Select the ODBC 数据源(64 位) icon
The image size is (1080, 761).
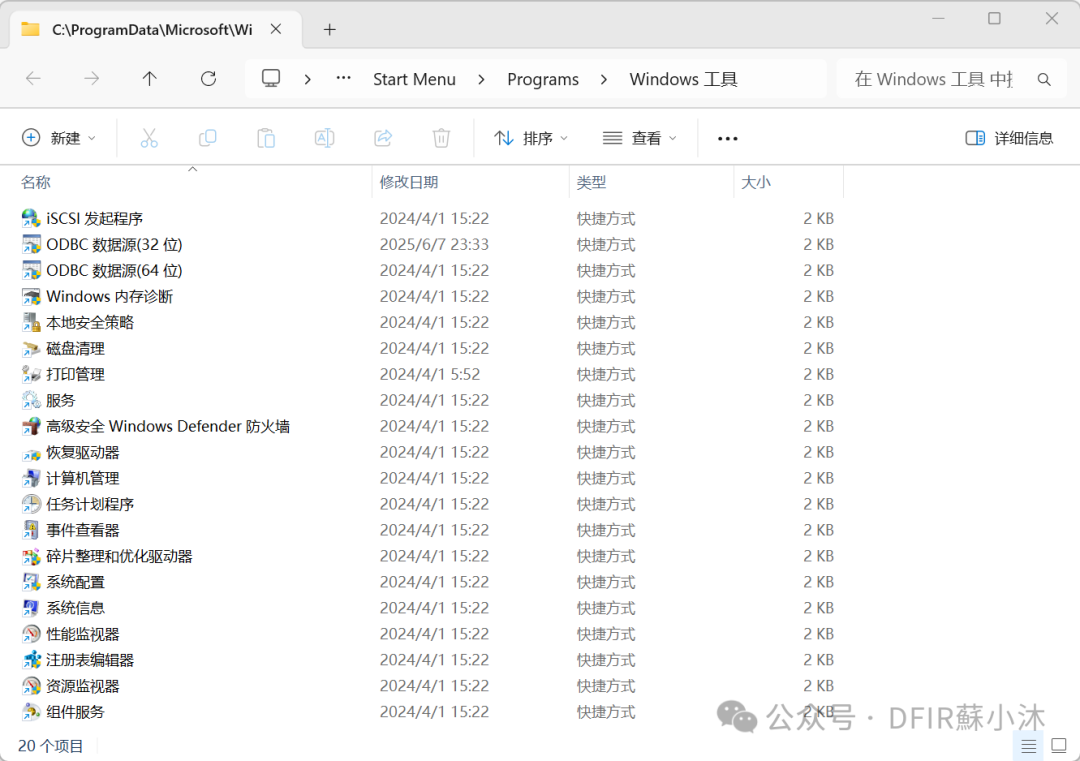point(31,271)
